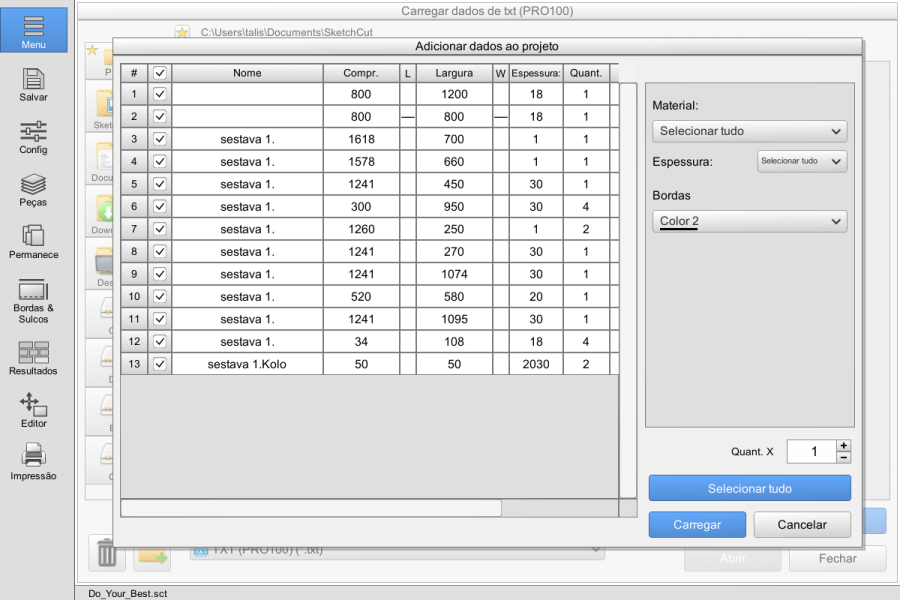Show the Resultados view
The image size is (900, 600).
pyautogui.click(x=33, y=358)
